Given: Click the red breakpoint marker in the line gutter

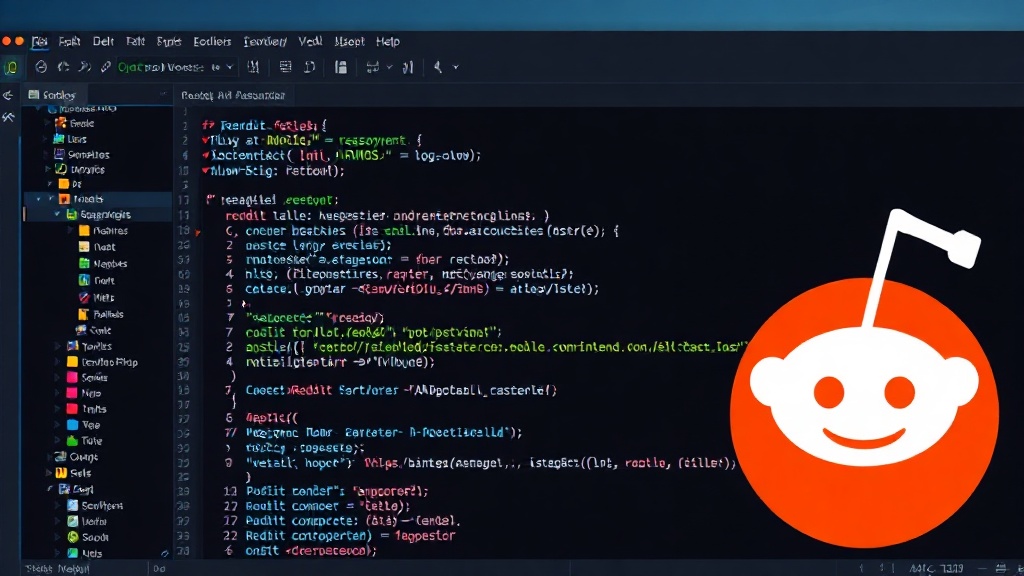Looking at the screenshot, I should click(x=197, y=232).
